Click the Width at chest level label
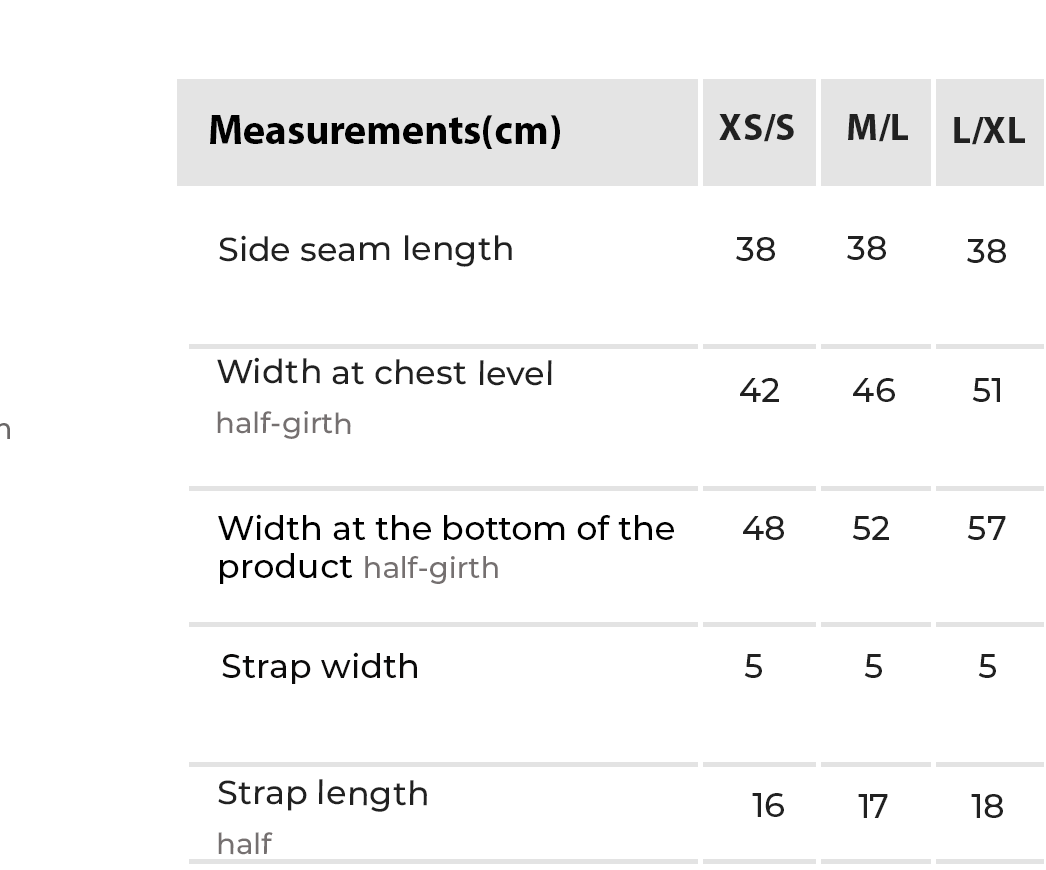The image size is (1046, 870). (x=385, y=373)
